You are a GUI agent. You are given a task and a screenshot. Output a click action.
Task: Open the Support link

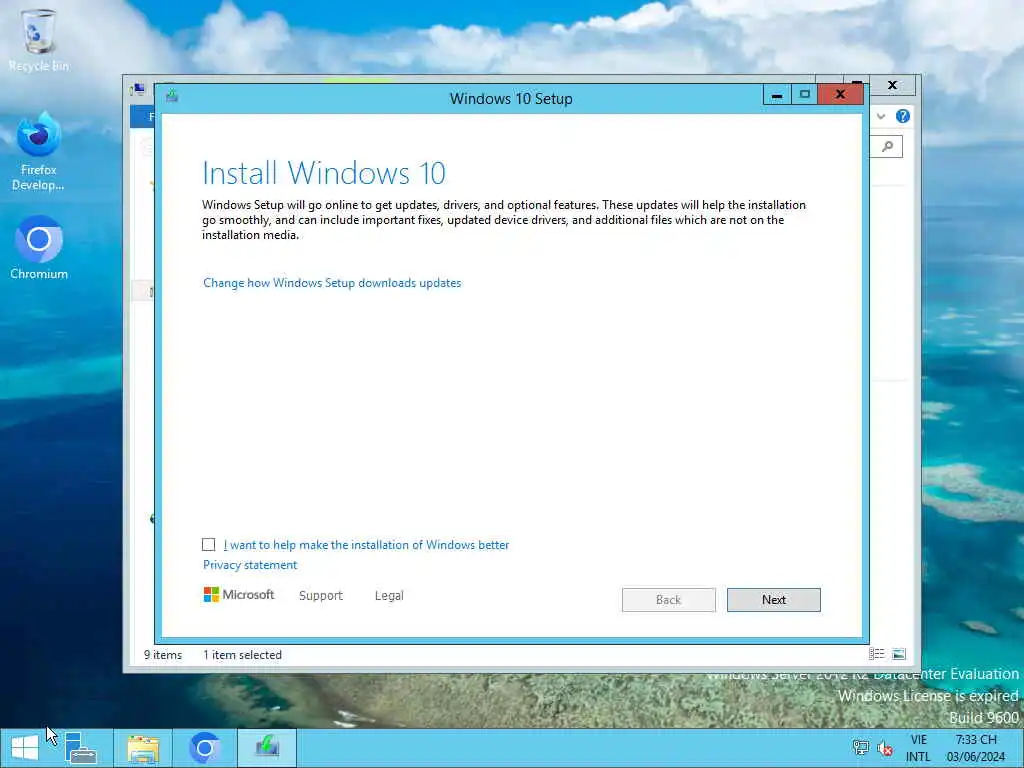[x=321, y=596]
